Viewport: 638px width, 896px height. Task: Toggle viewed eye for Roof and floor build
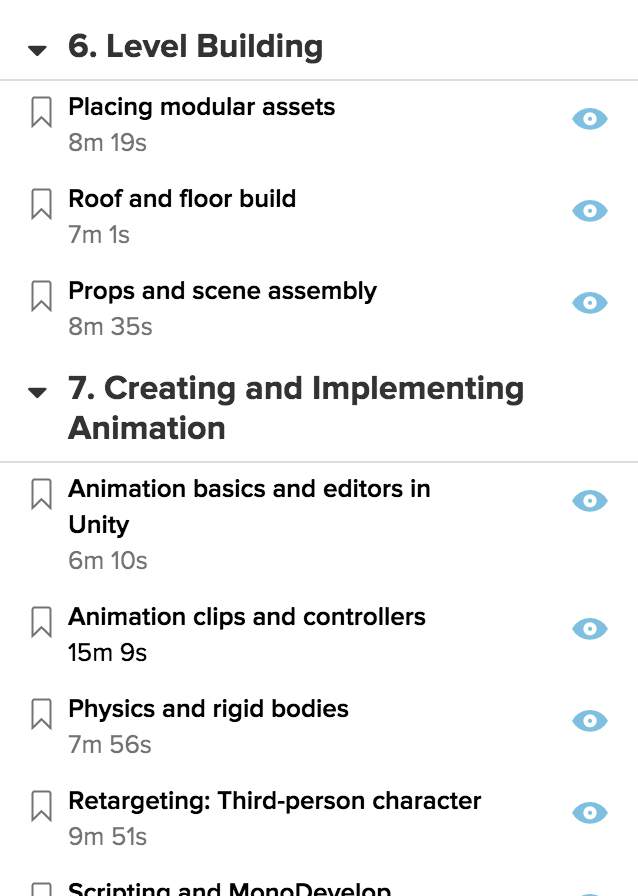point(589,211)
